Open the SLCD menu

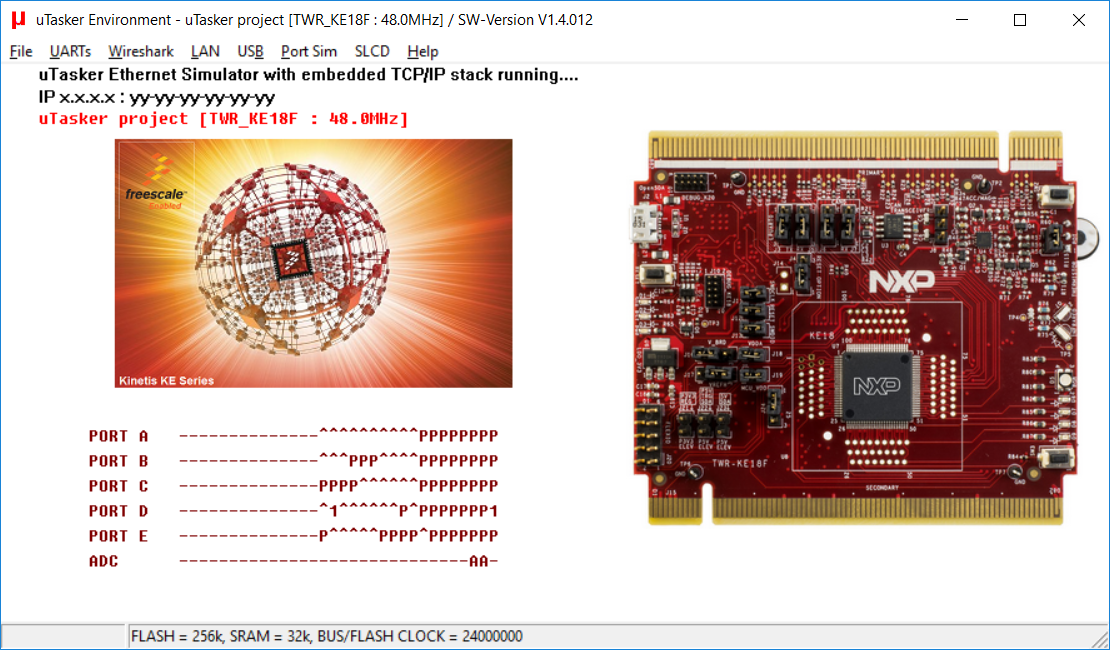372,51
